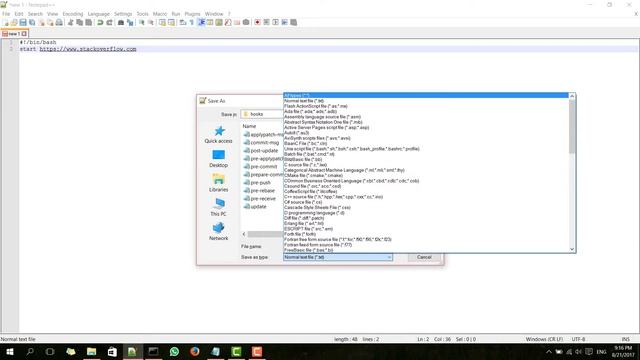Open the Language menu
Screen dimensions: 640x360
tap(98, 14)
